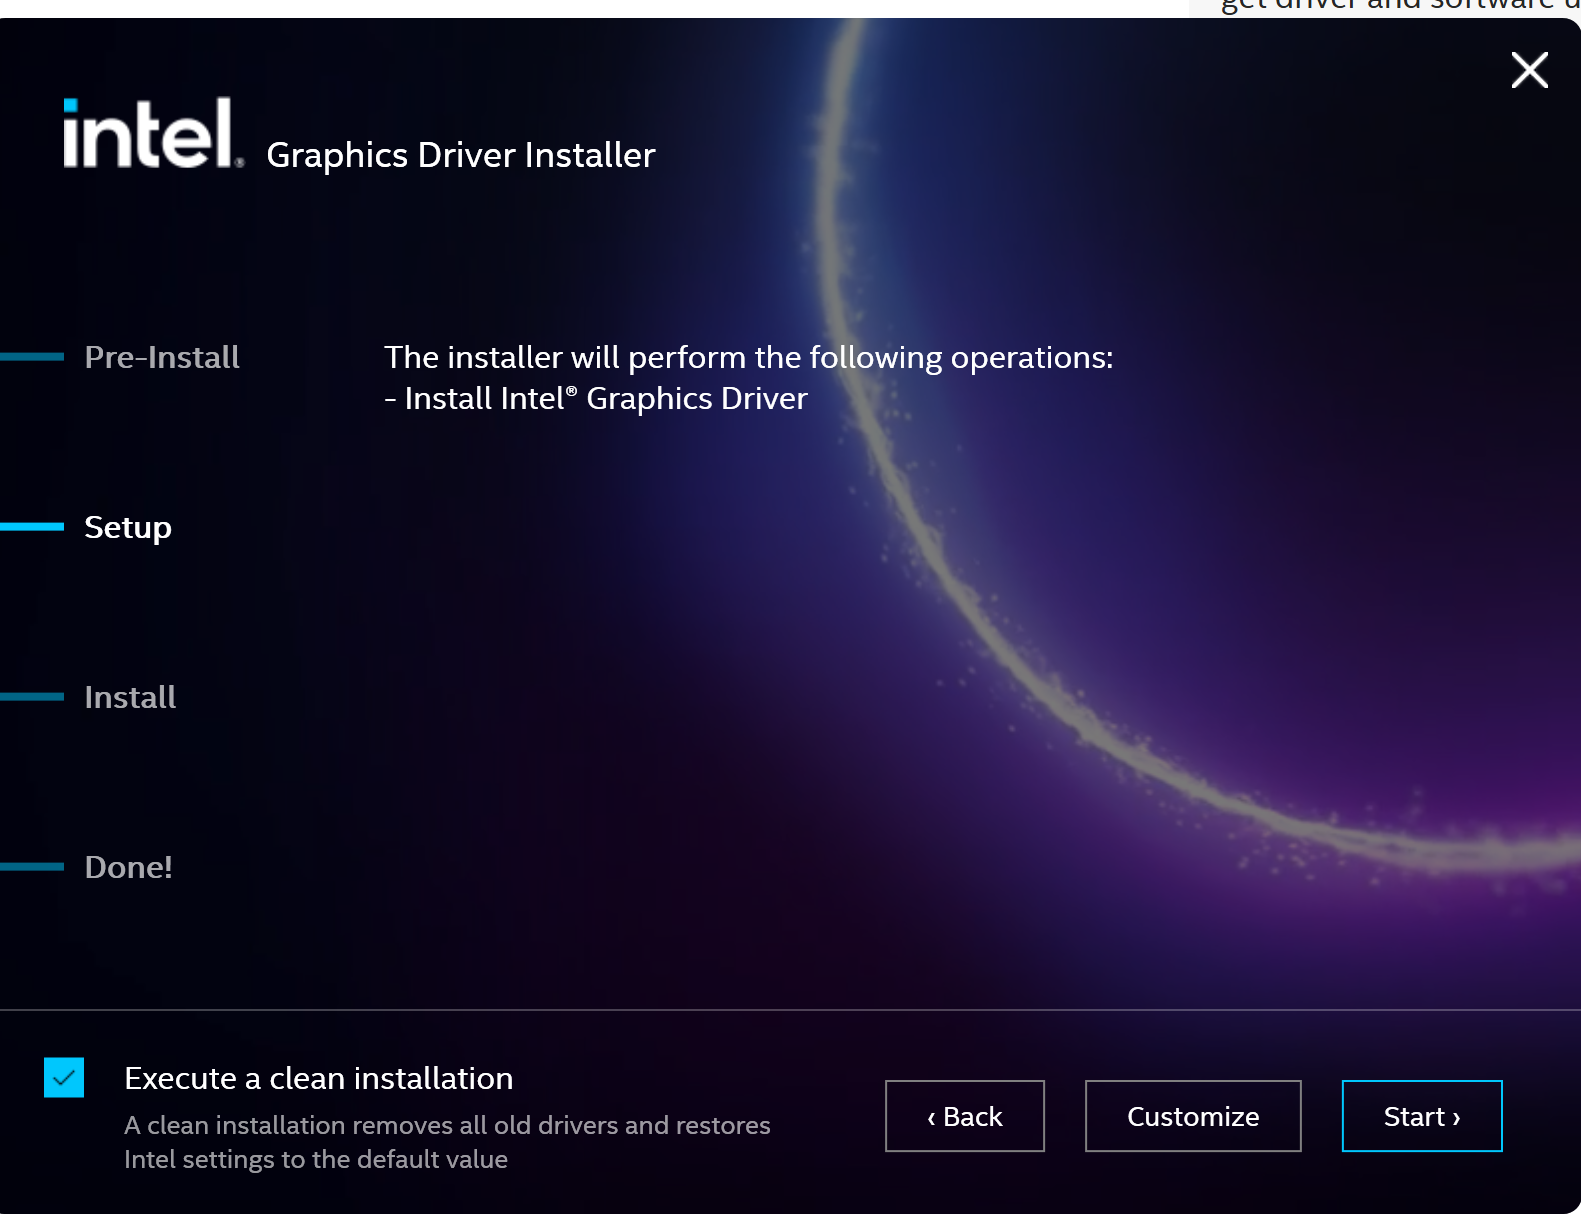Image resolution: width=1581 pixels, height=1222 pixels.
Task: Go back with the Back button
Action: tap(965, 1116)
